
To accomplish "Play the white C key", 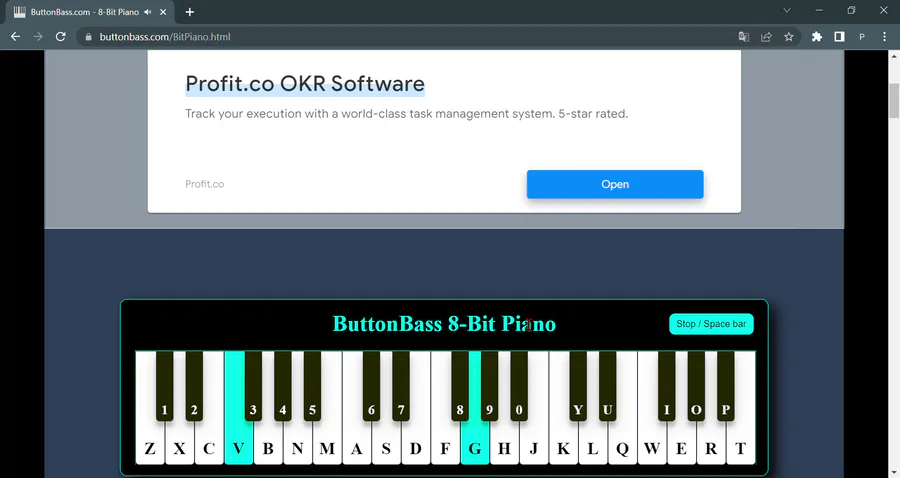I will [x=209, y=449].
